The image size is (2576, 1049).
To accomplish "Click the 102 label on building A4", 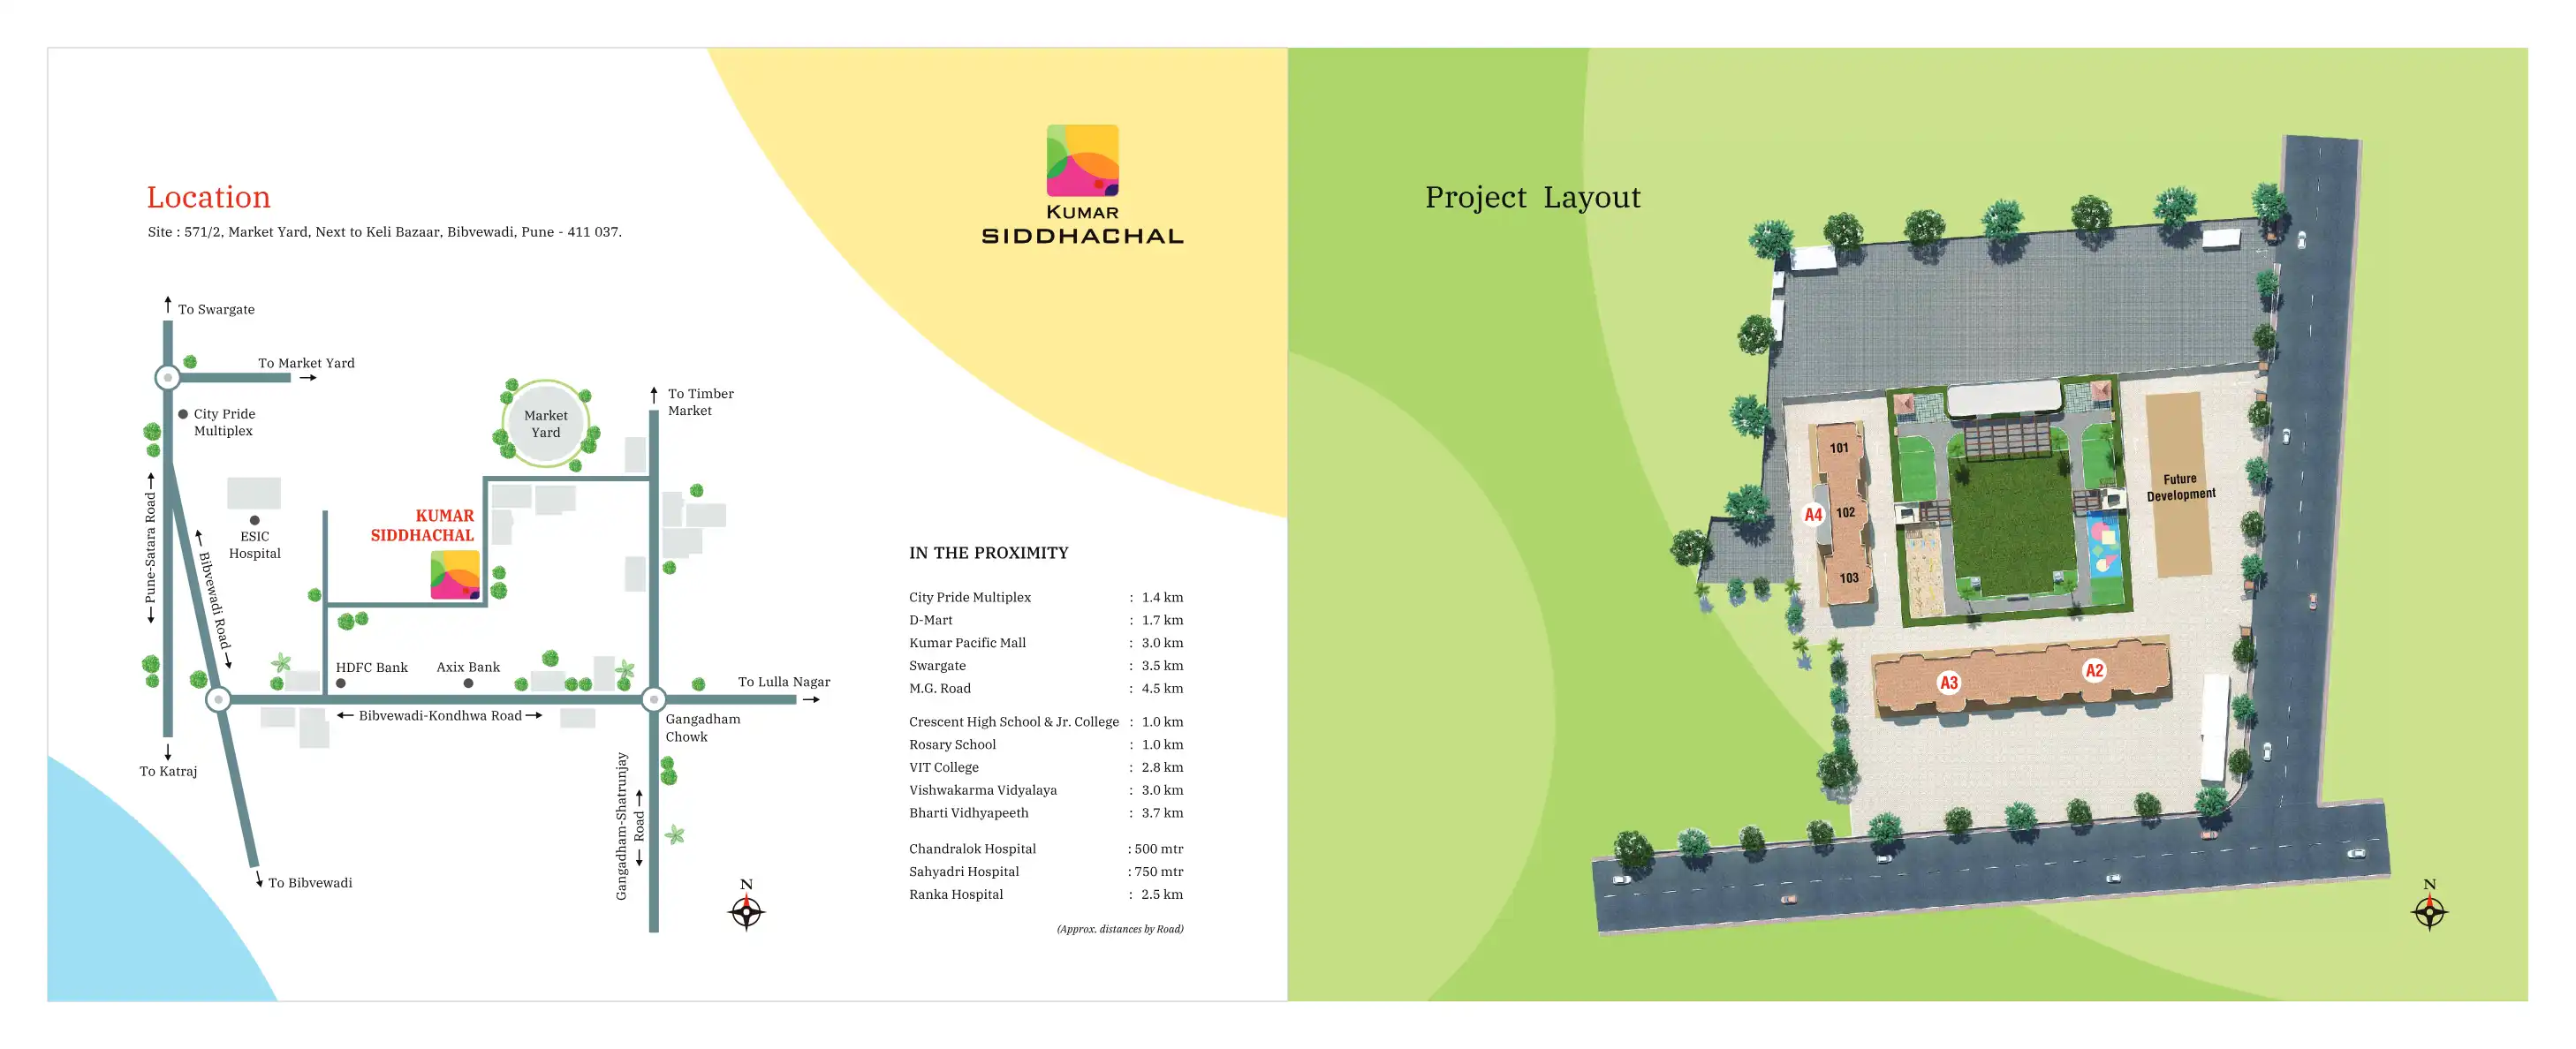I will (1845, 513).
